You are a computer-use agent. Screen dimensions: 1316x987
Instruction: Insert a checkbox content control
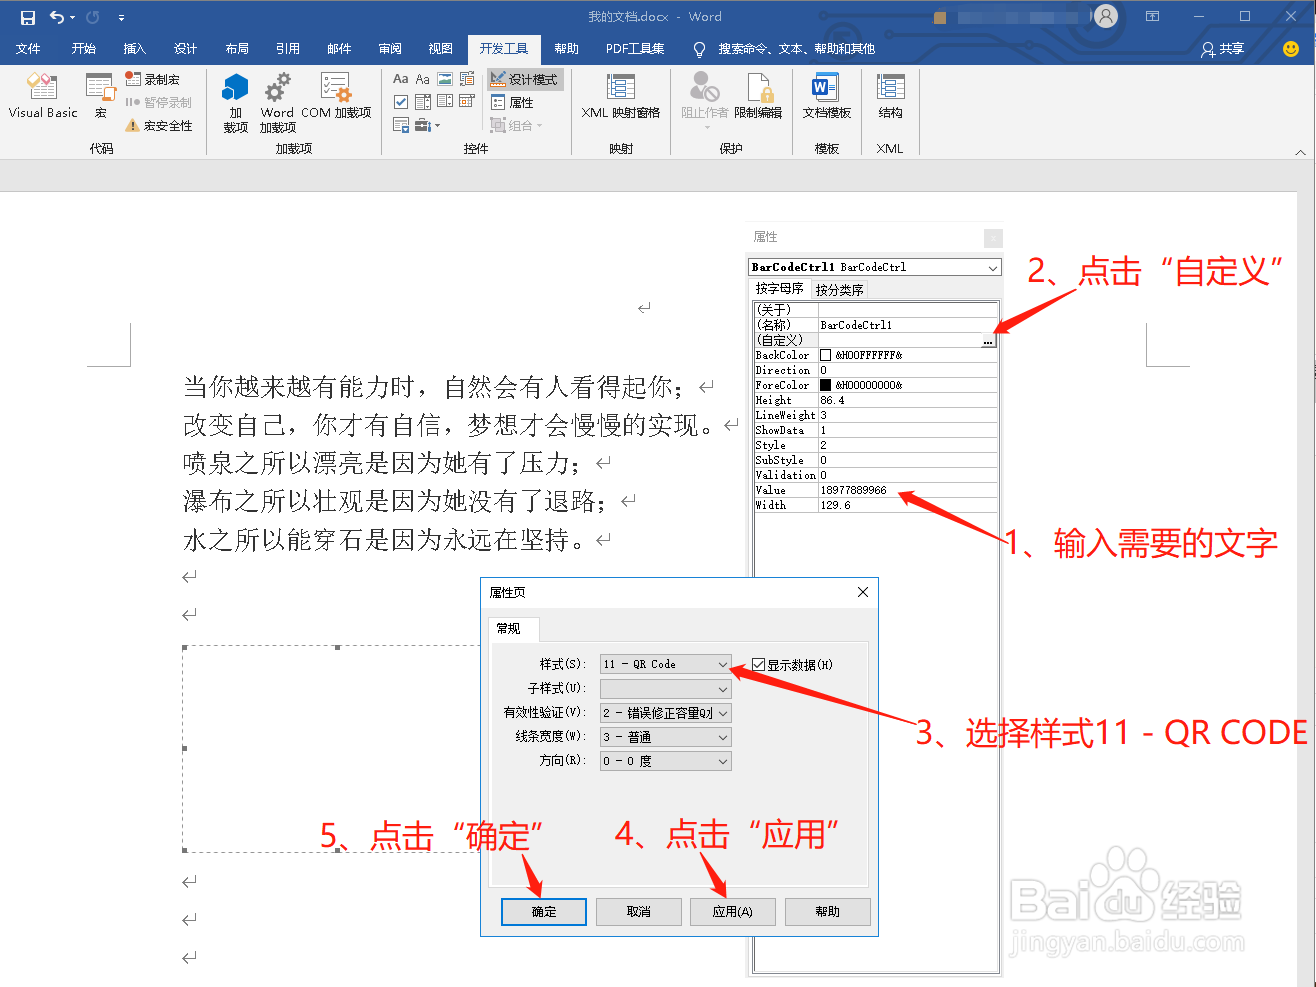click(x=401, y=101)
